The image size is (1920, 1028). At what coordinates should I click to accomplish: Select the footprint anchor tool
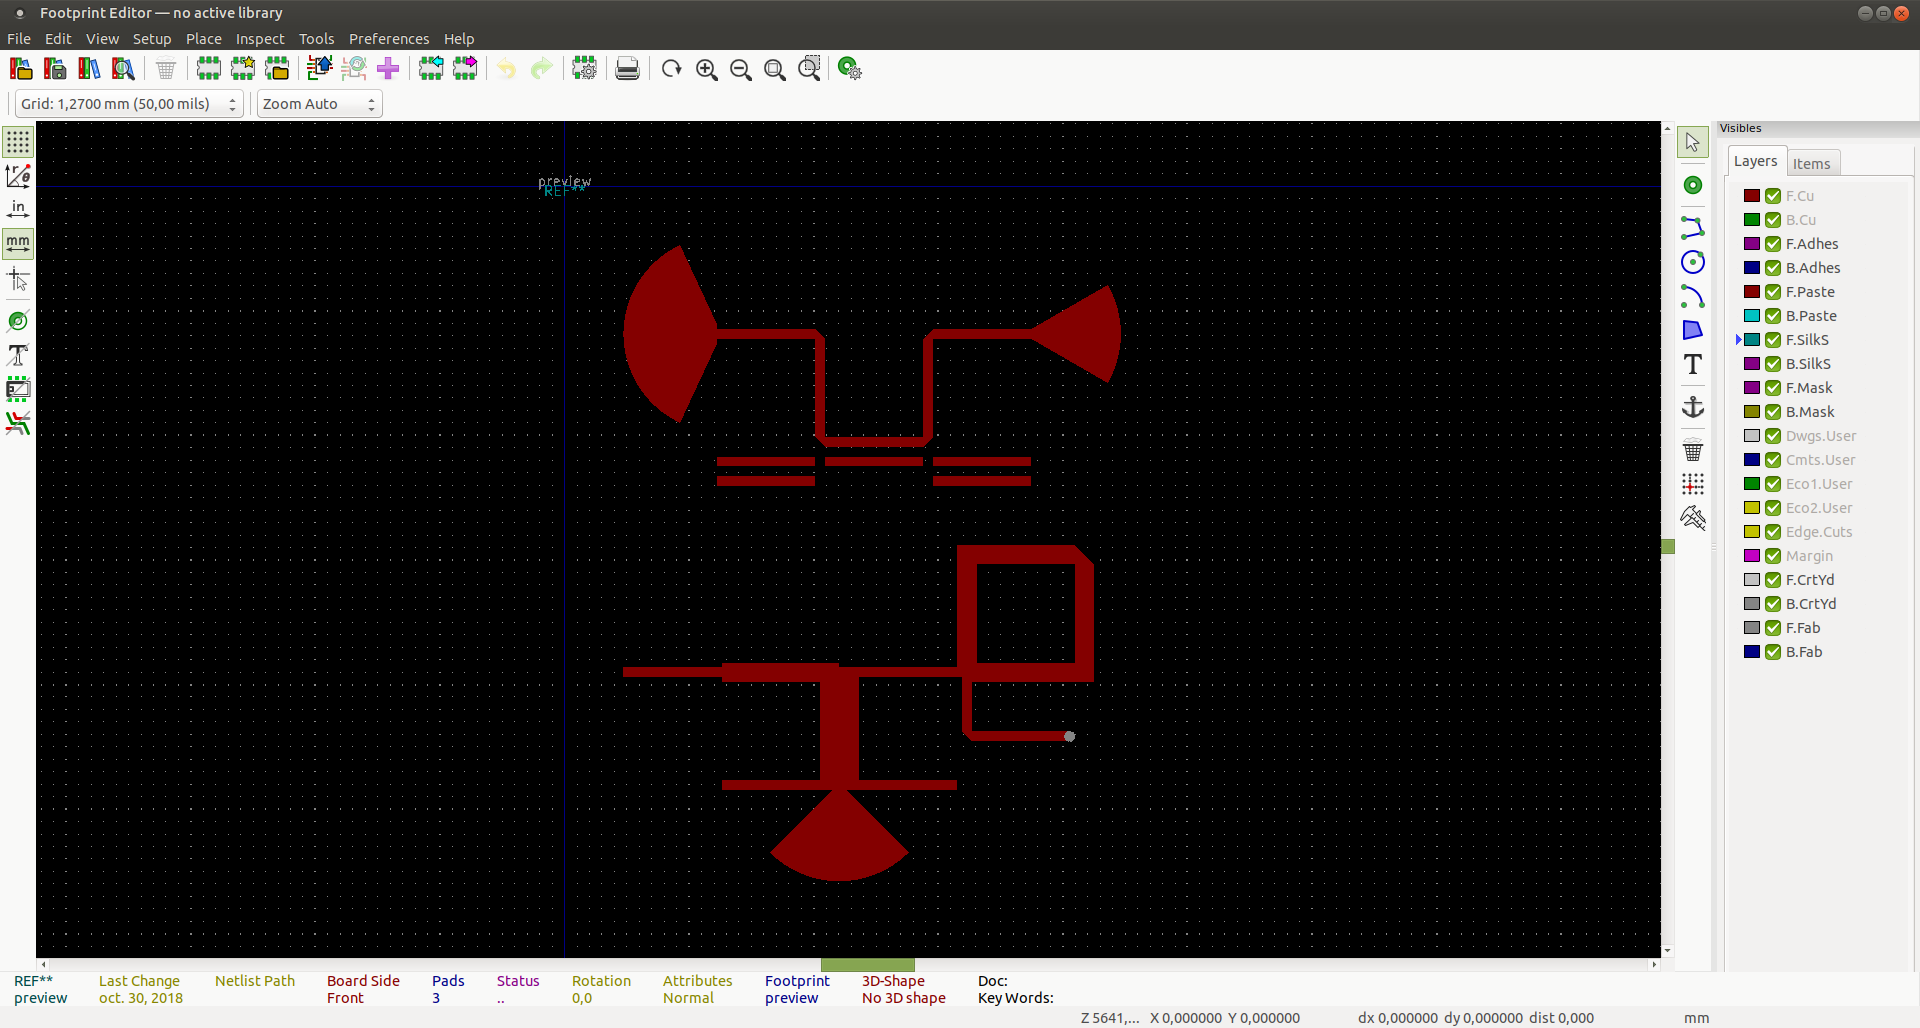pos(1693,407)
